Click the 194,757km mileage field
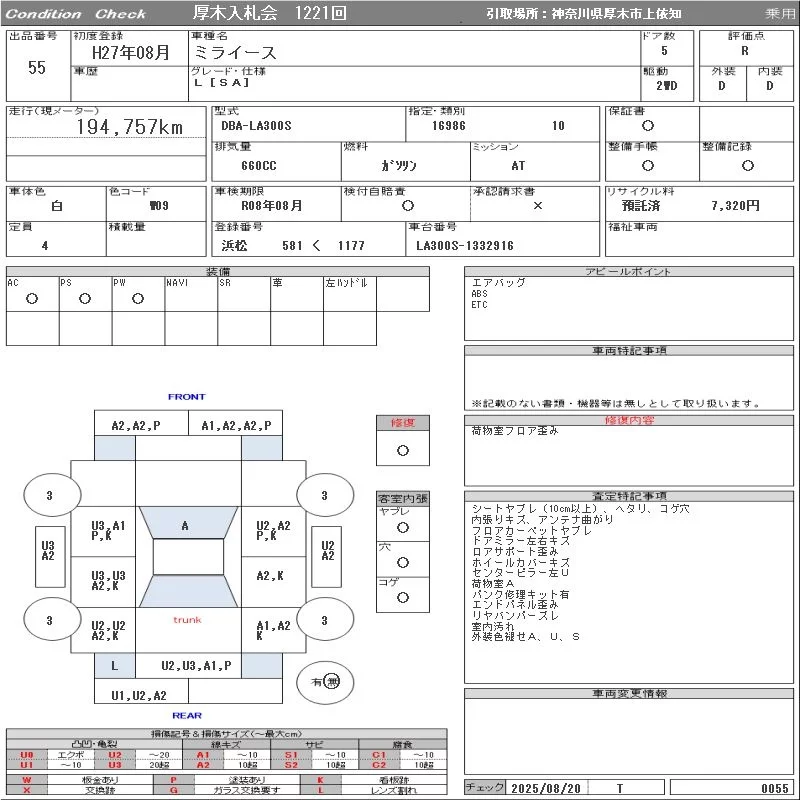Viewport: 800px width, 800px height. point(130,127)
